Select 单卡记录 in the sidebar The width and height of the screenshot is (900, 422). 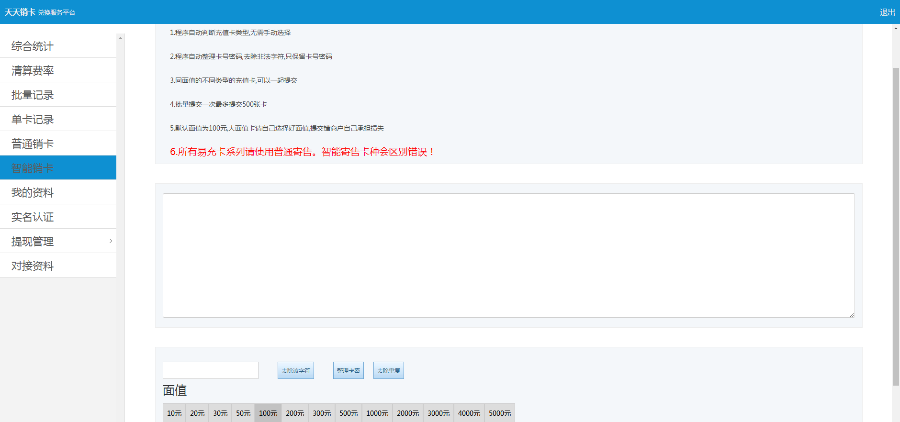tap(32, 120)
